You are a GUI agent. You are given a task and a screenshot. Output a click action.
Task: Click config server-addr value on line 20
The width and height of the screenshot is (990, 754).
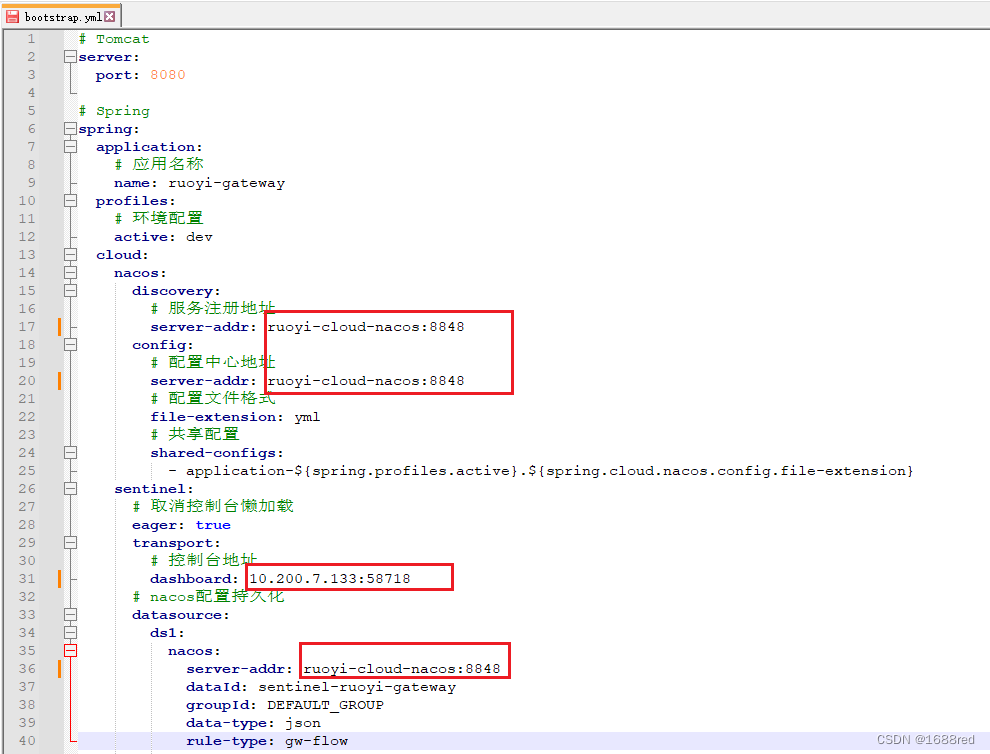pos(366,381)
